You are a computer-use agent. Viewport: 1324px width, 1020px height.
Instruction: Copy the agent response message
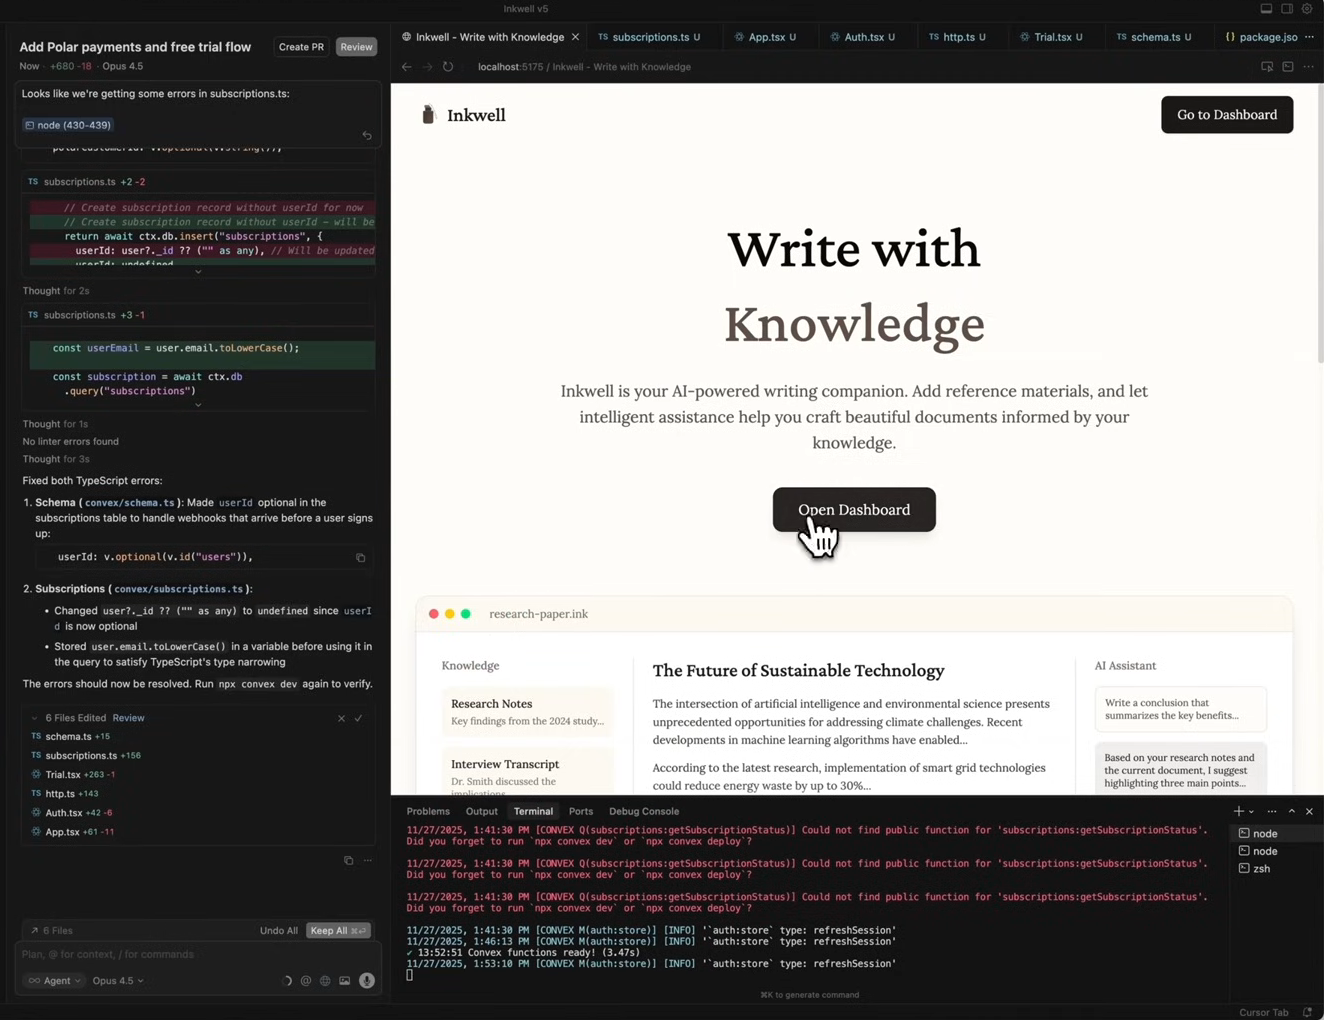pos(349,860)
